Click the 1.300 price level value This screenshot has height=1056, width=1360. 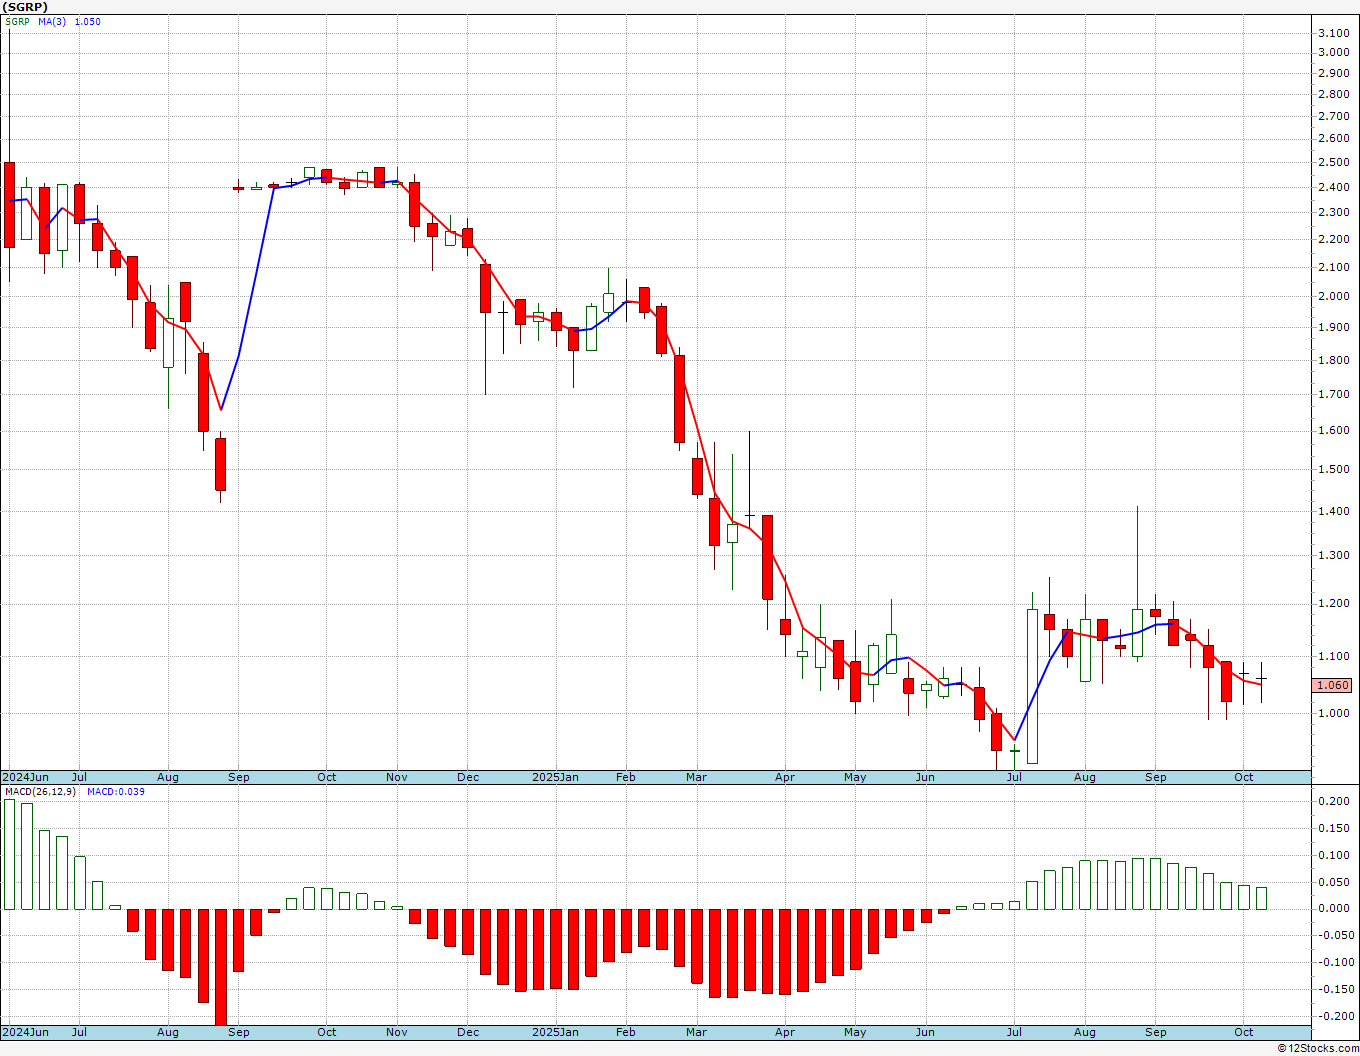coord(1334,555)
